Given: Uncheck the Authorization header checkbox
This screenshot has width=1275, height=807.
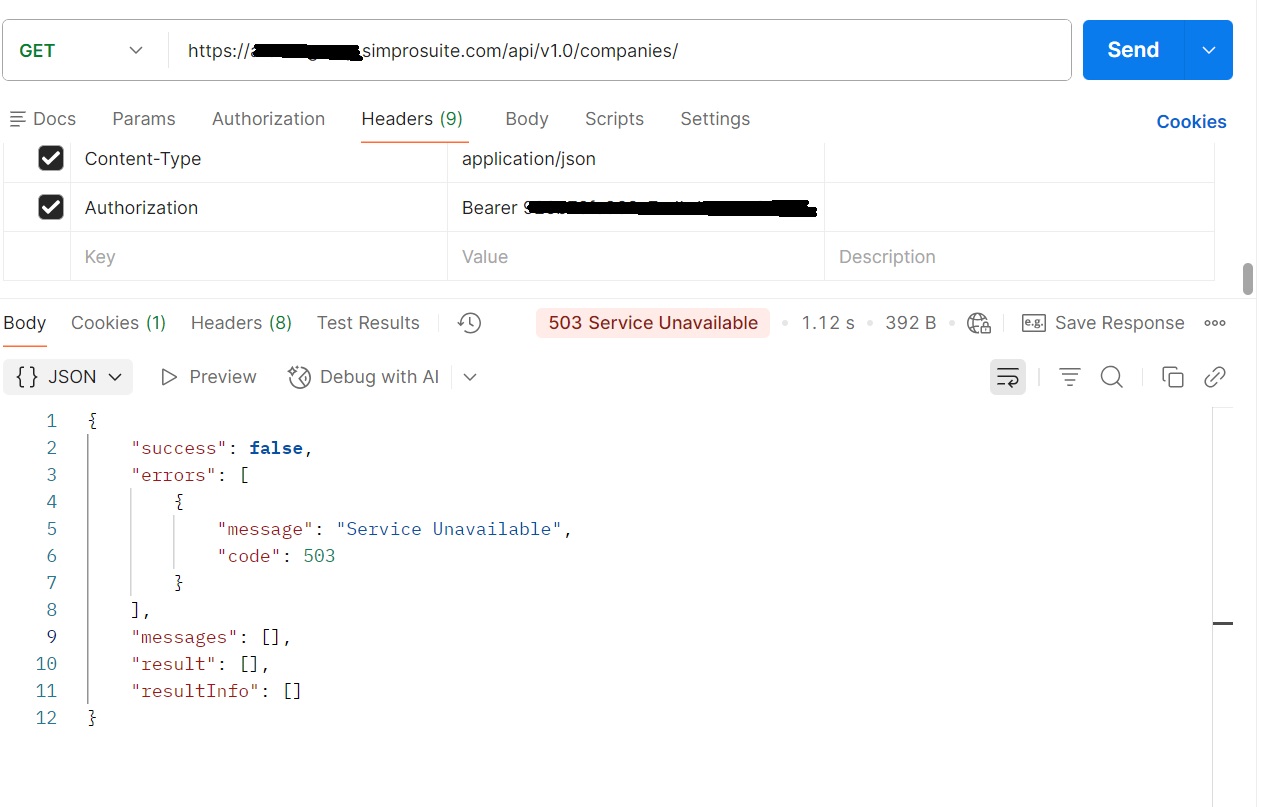Looking at the screenshot, I should (x=51, y=207).
